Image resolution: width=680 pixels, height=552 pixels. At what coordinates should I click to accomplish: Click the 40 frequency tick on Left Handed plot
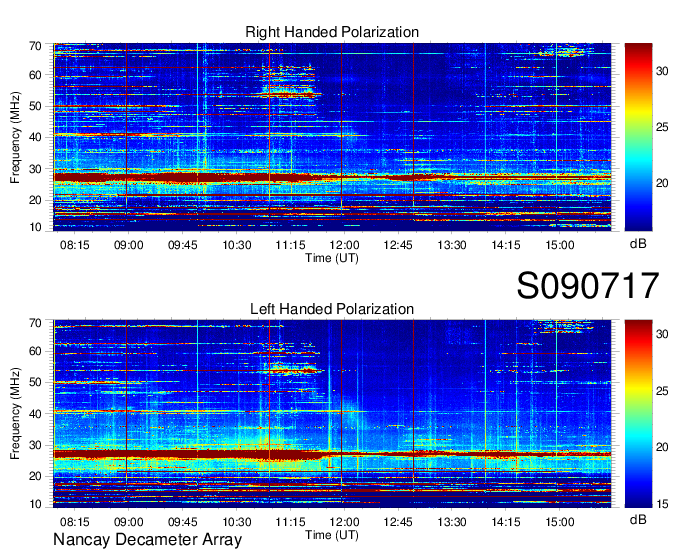coord(35,414)
